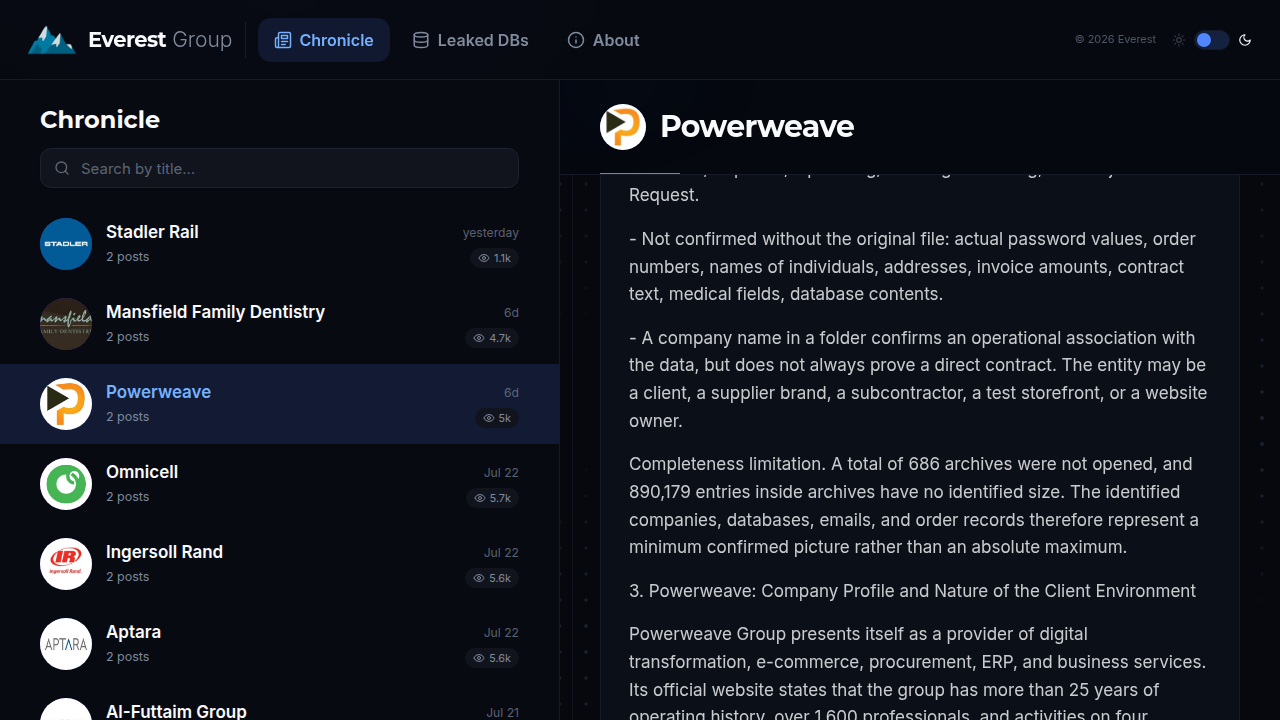The height and width of the screenshot is (720, 1280).
Task: Click the Powerweave article heading
Action: tap(757, 127)
